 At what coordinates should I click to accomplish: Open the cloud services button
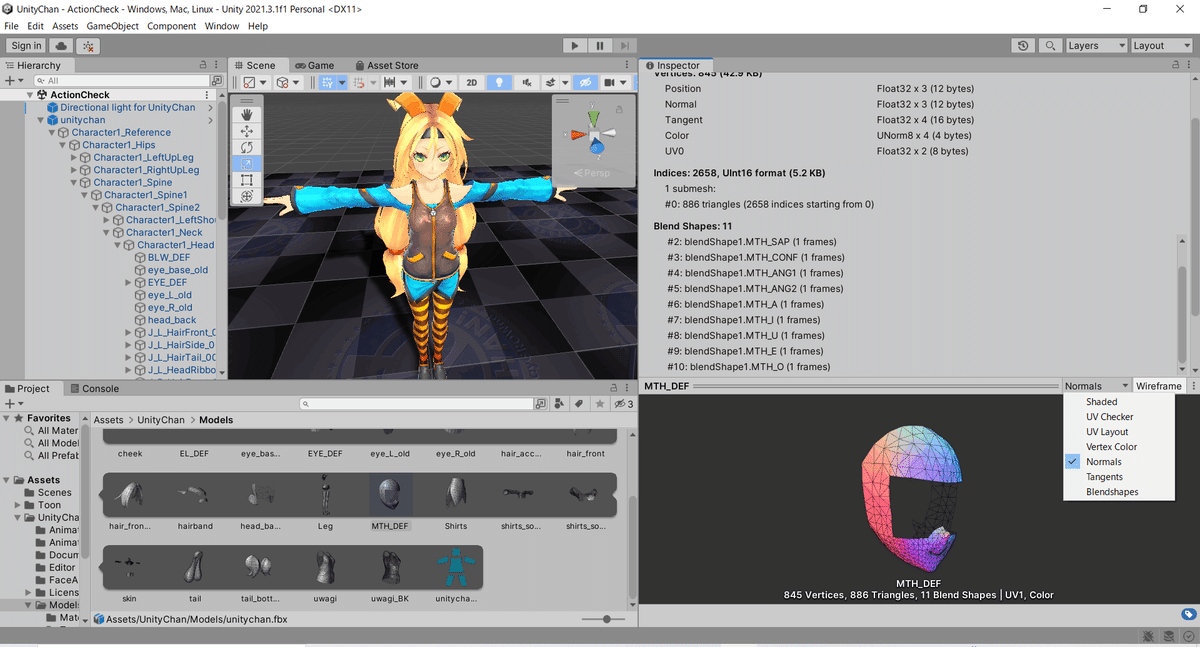point(61,46)
